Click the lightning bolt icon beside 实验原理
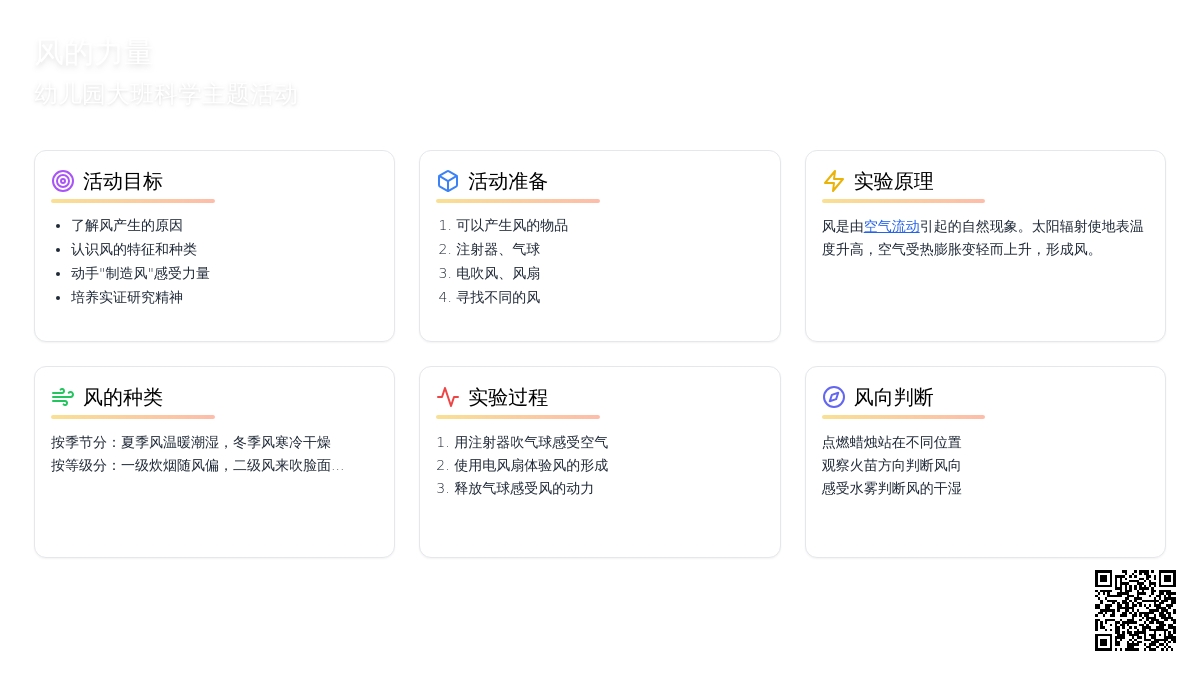This screenshot has width=1200, height=675. [834, 181]
